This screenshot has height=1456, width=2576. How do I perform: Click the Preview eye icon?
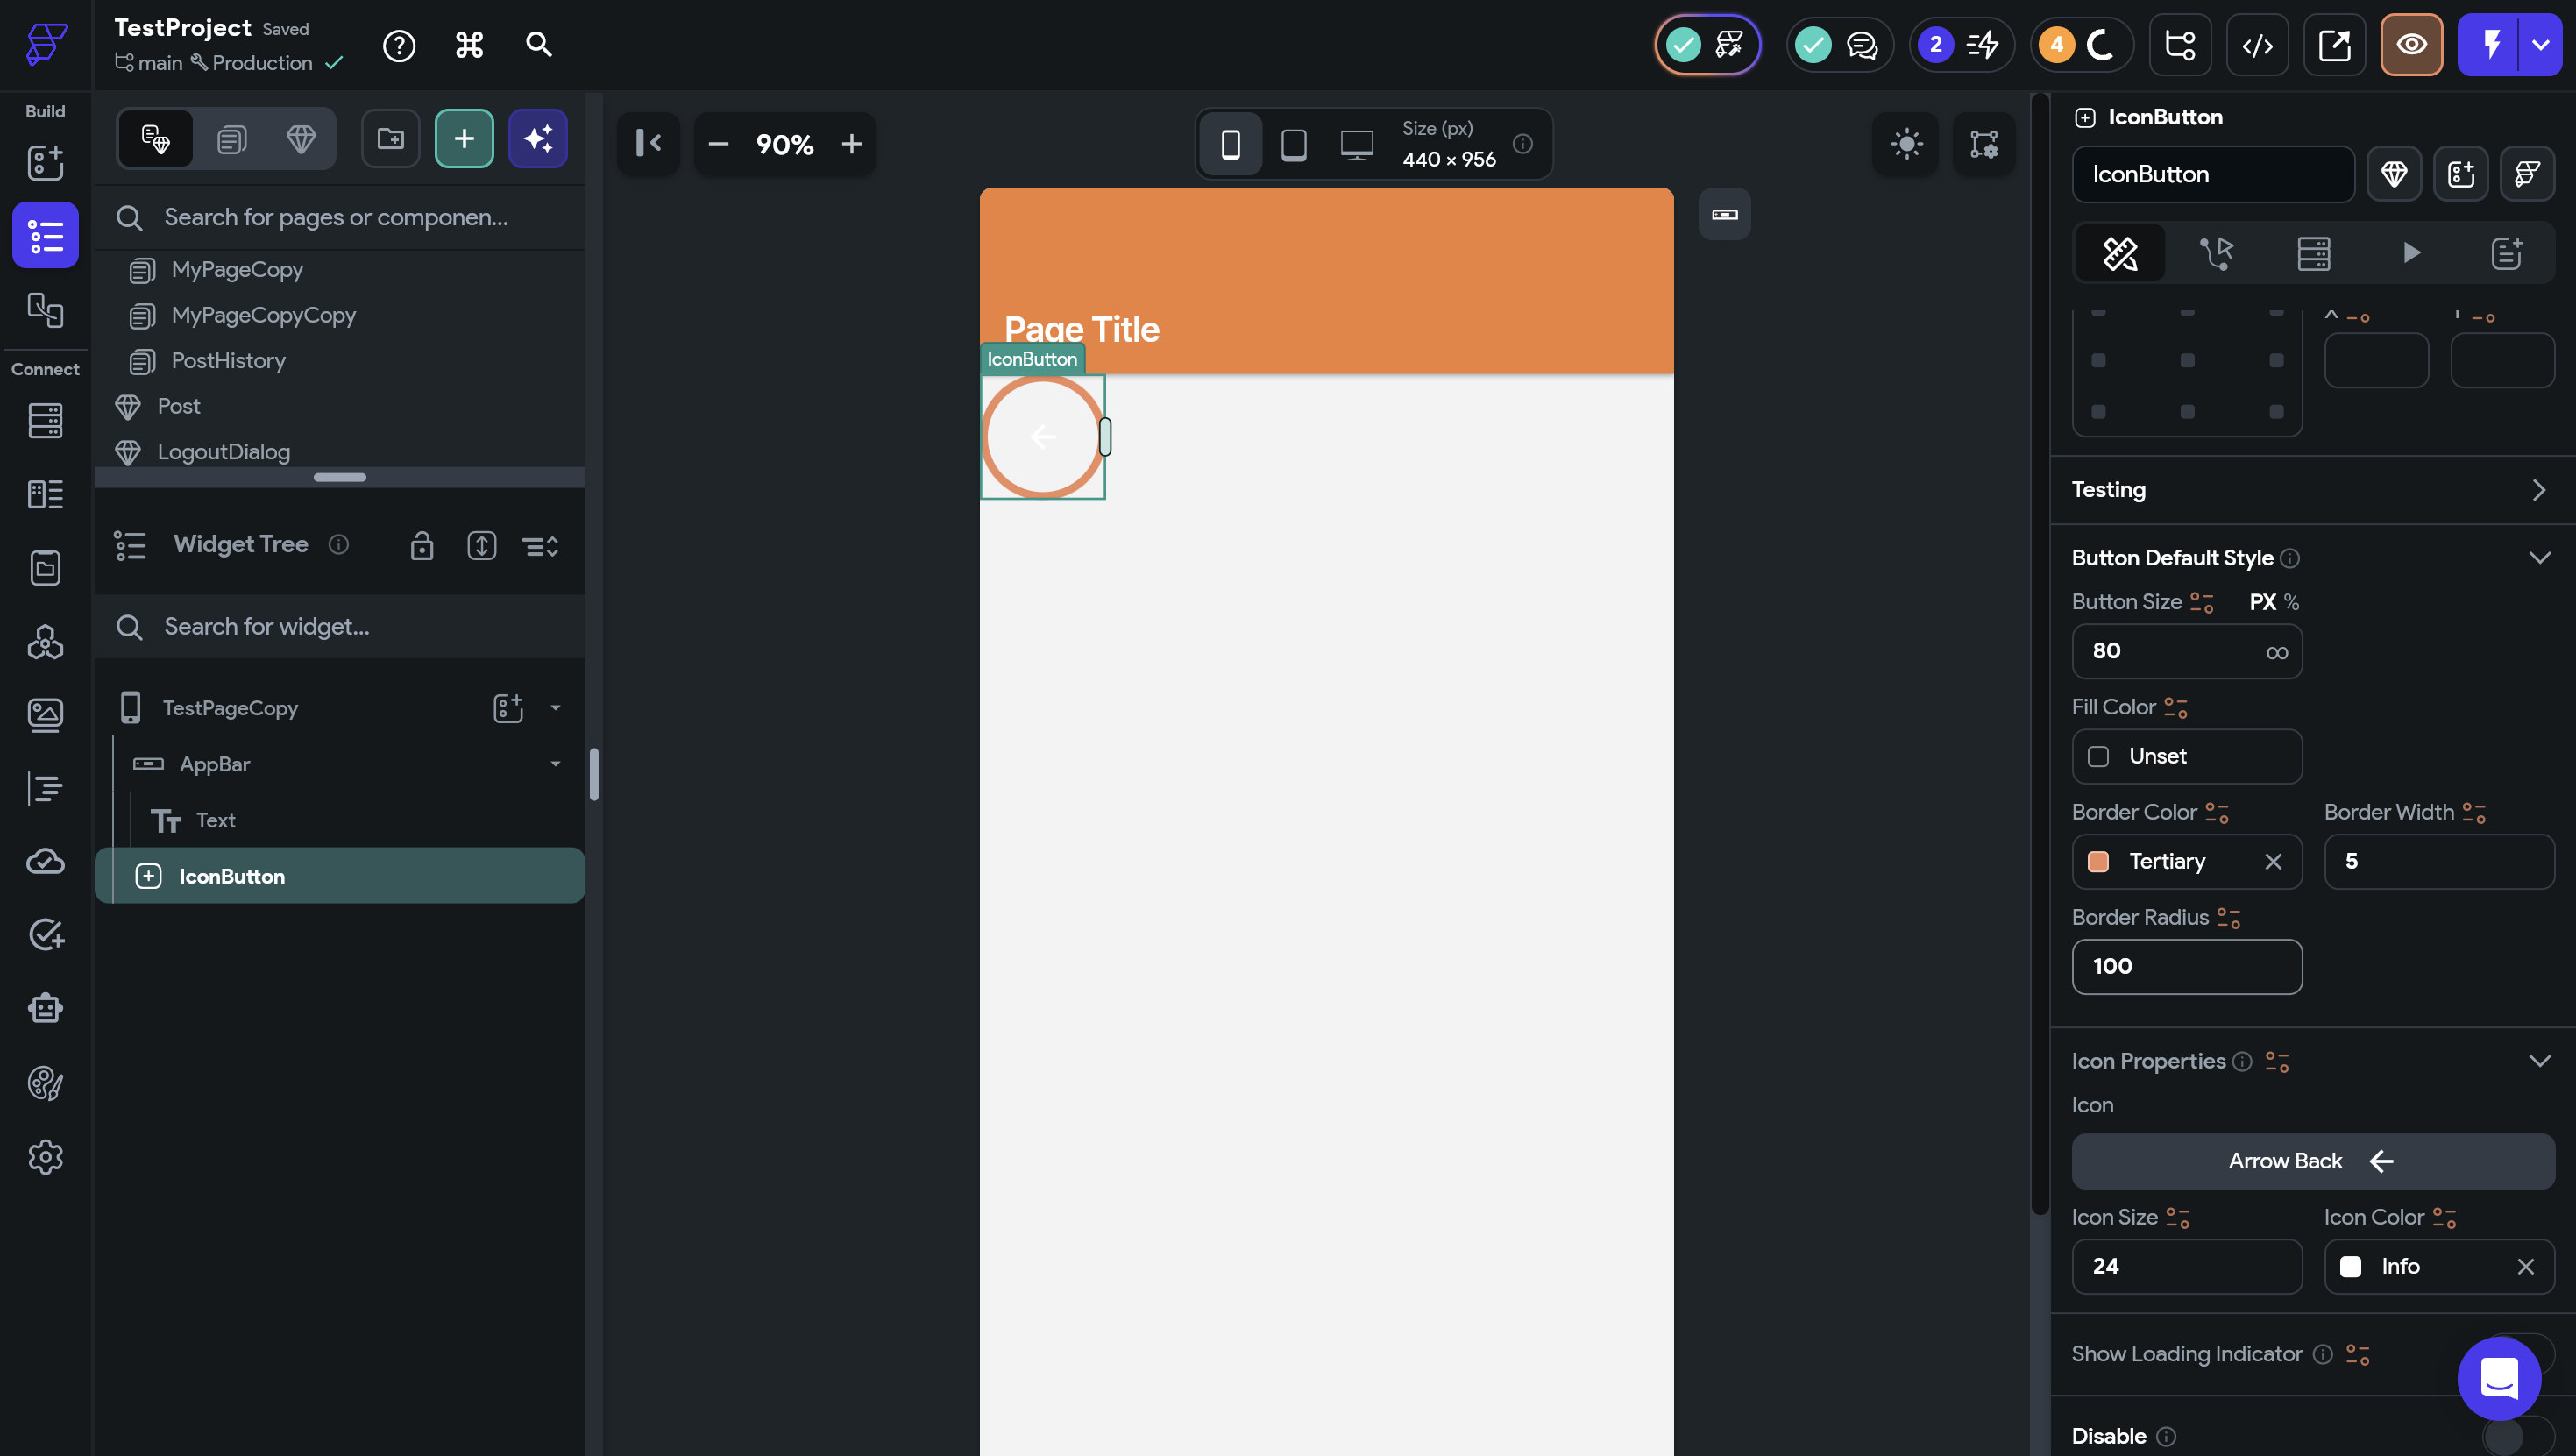(x=2411, y=45)
